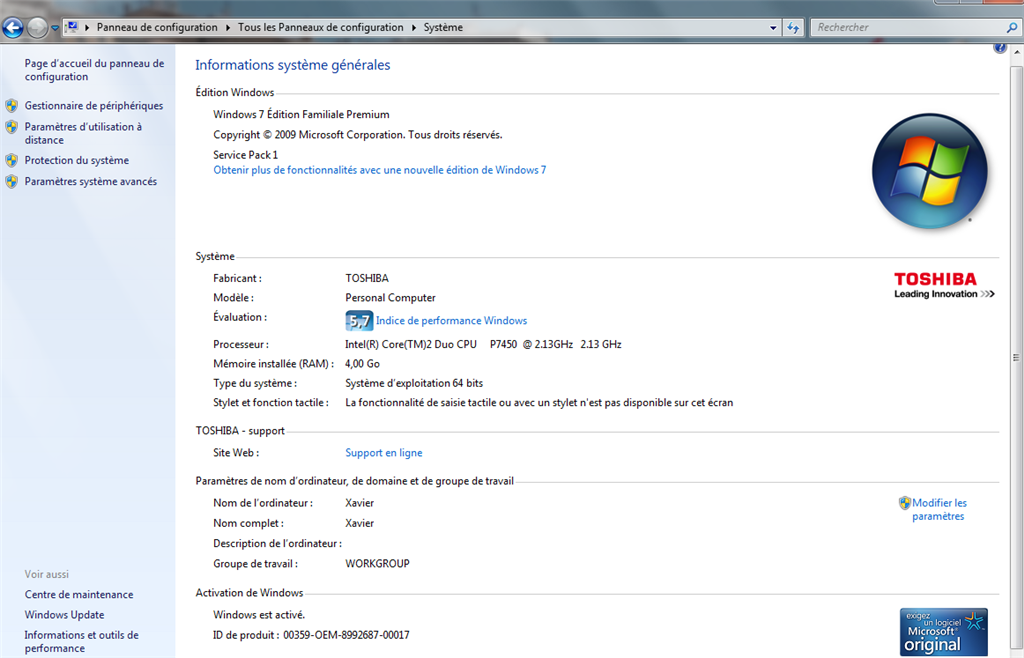The height and width of the screenshot is (658, 1024).
Task: Expand chevron before Système breadcrumb
Action: click(x=413, y=27)
